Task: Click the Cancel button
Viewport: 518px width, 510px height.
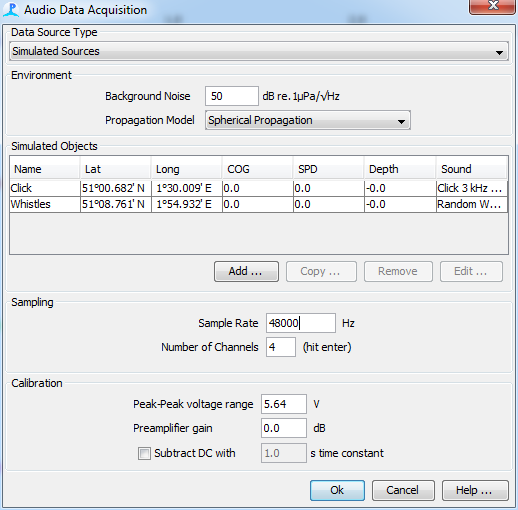Action: tap(403, 490)
